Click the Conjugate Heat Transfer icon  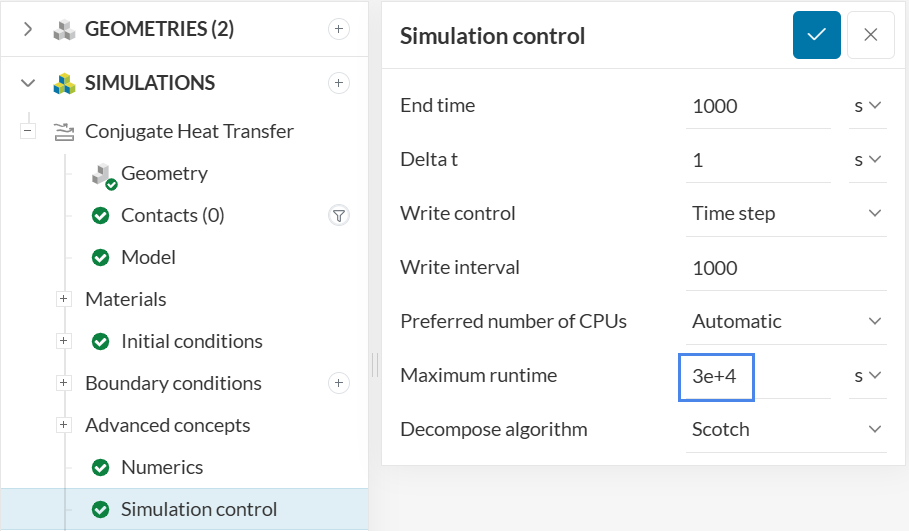tap(64, 131)
